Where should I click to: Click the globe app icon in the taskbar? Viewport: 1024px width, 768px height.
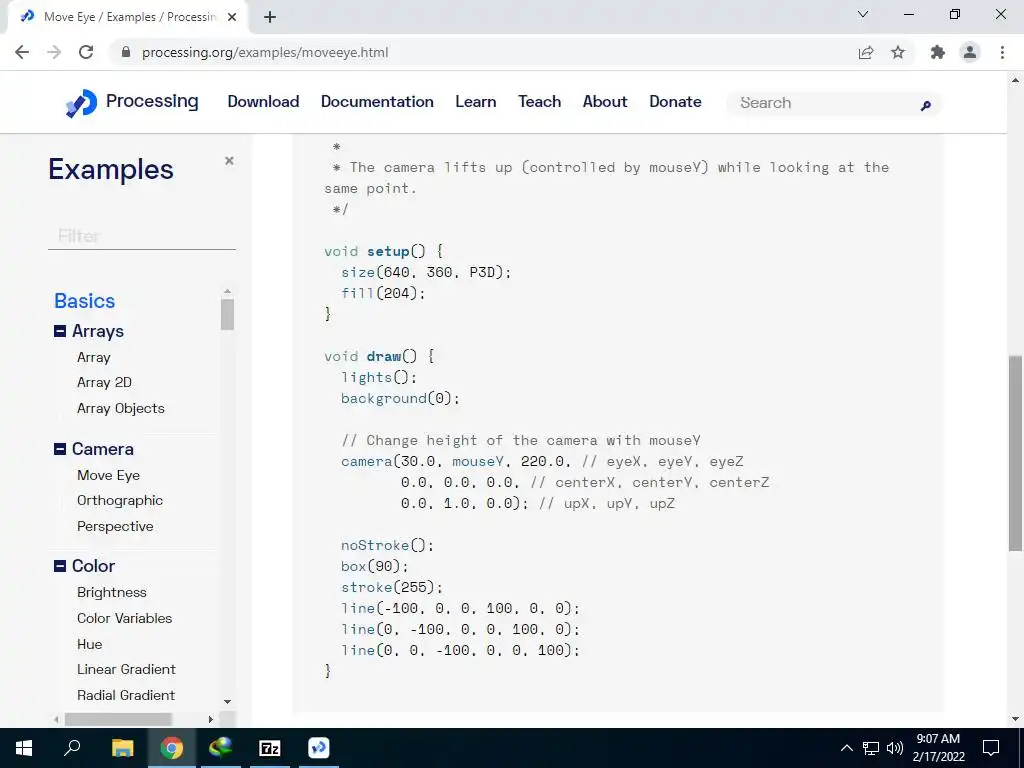[x=221, y=748]
